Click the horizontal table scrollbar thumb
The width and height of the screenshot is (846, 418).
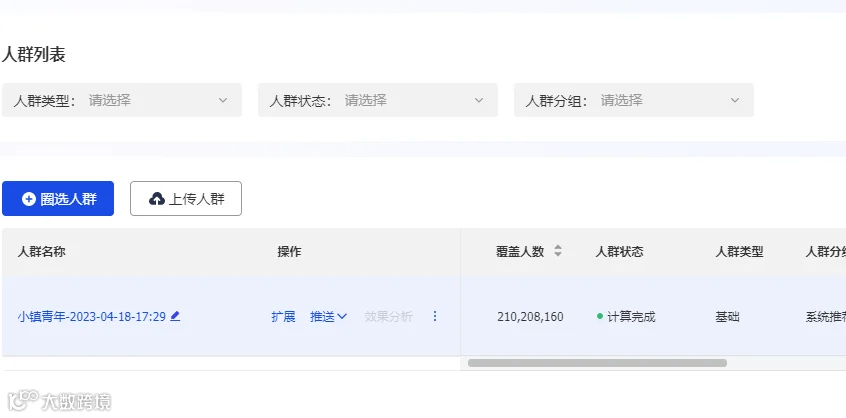(x=597, y=363)
